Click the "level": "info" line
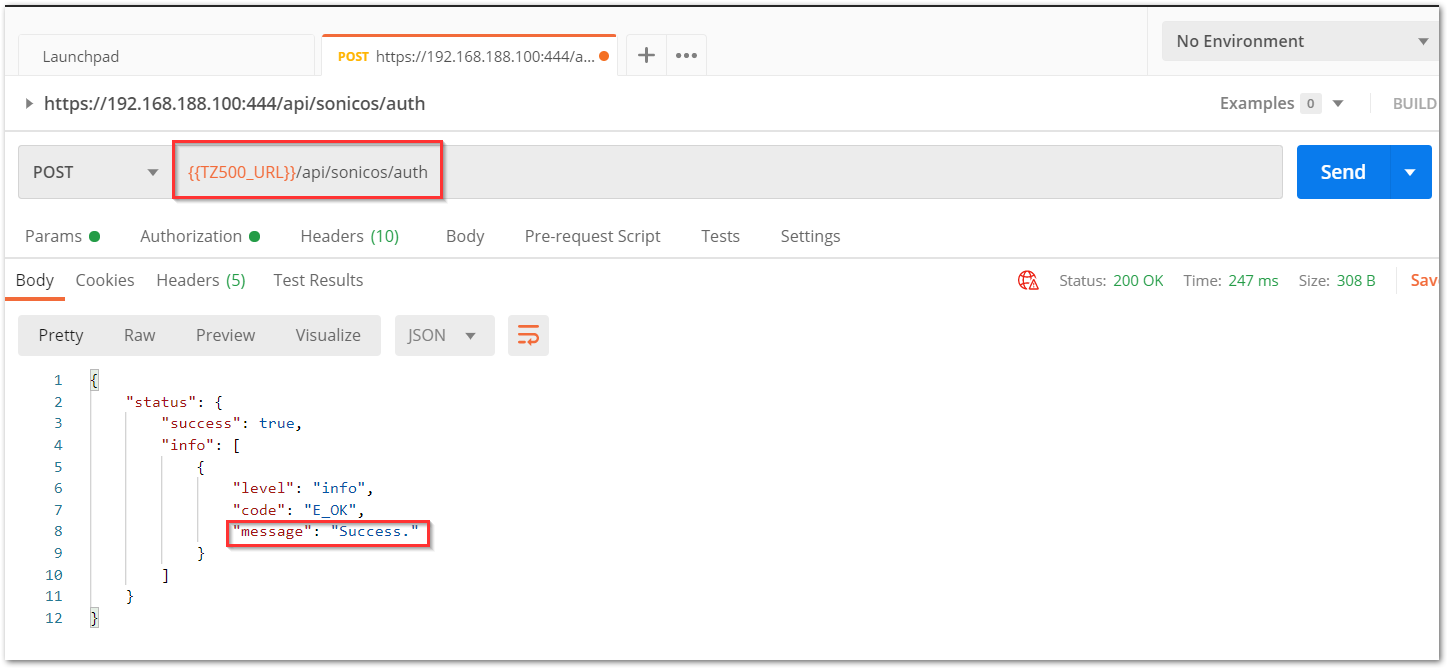 click(x=302, y=488)
